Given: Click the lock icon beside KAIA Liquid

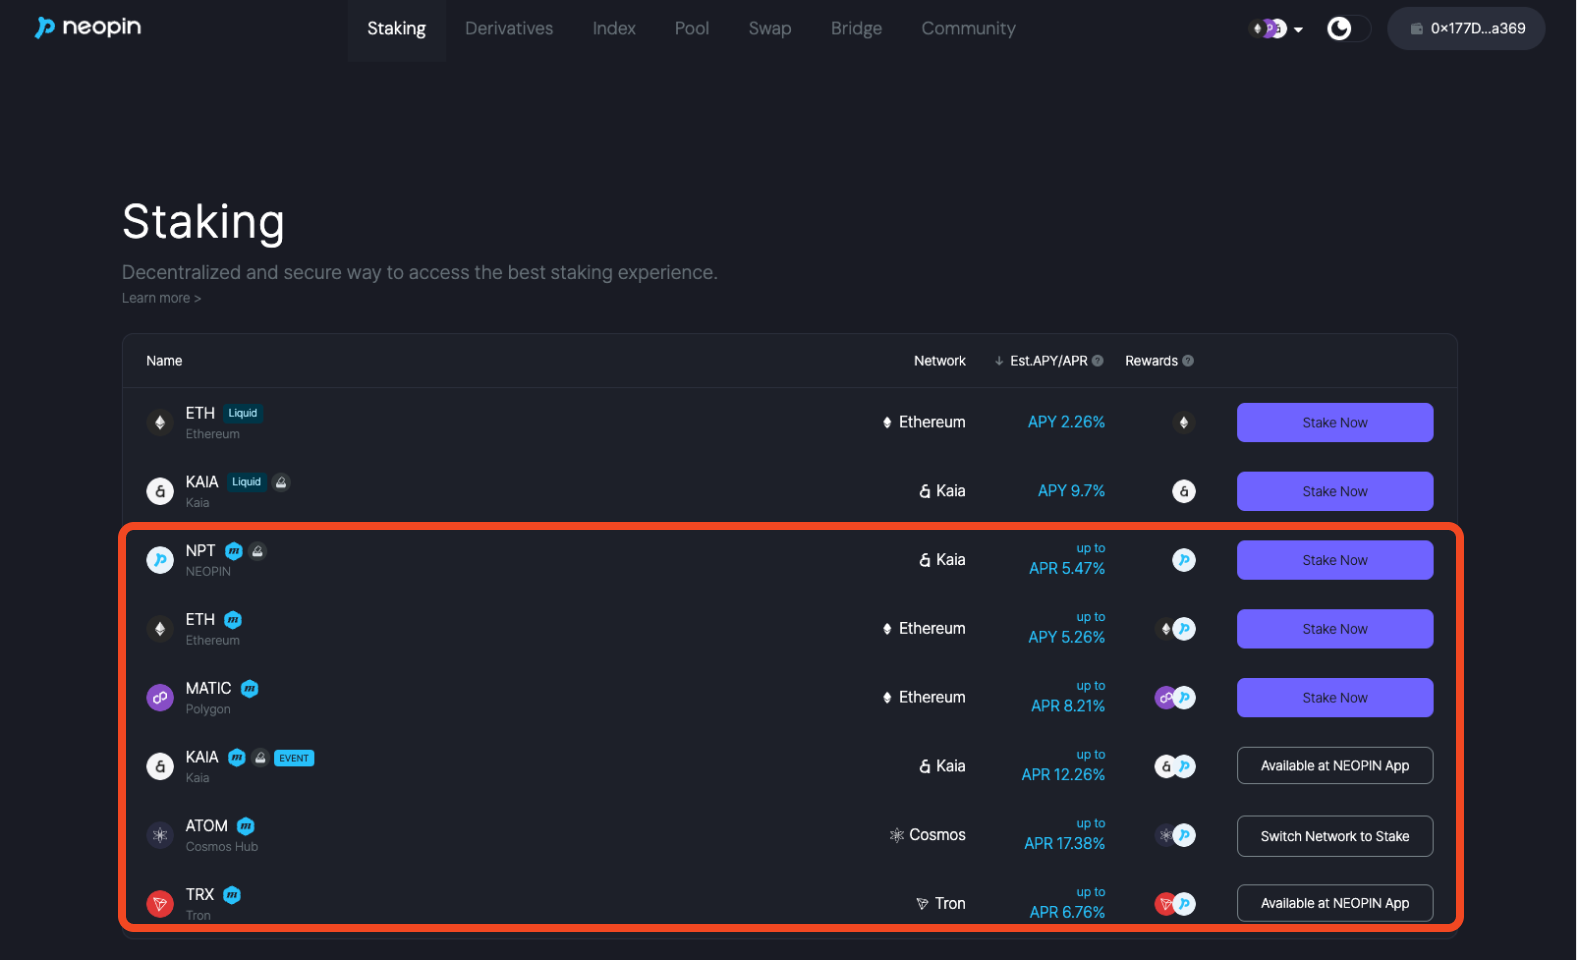Looking at the screenshot, I should pyautogui.click(x=281, y=482).
